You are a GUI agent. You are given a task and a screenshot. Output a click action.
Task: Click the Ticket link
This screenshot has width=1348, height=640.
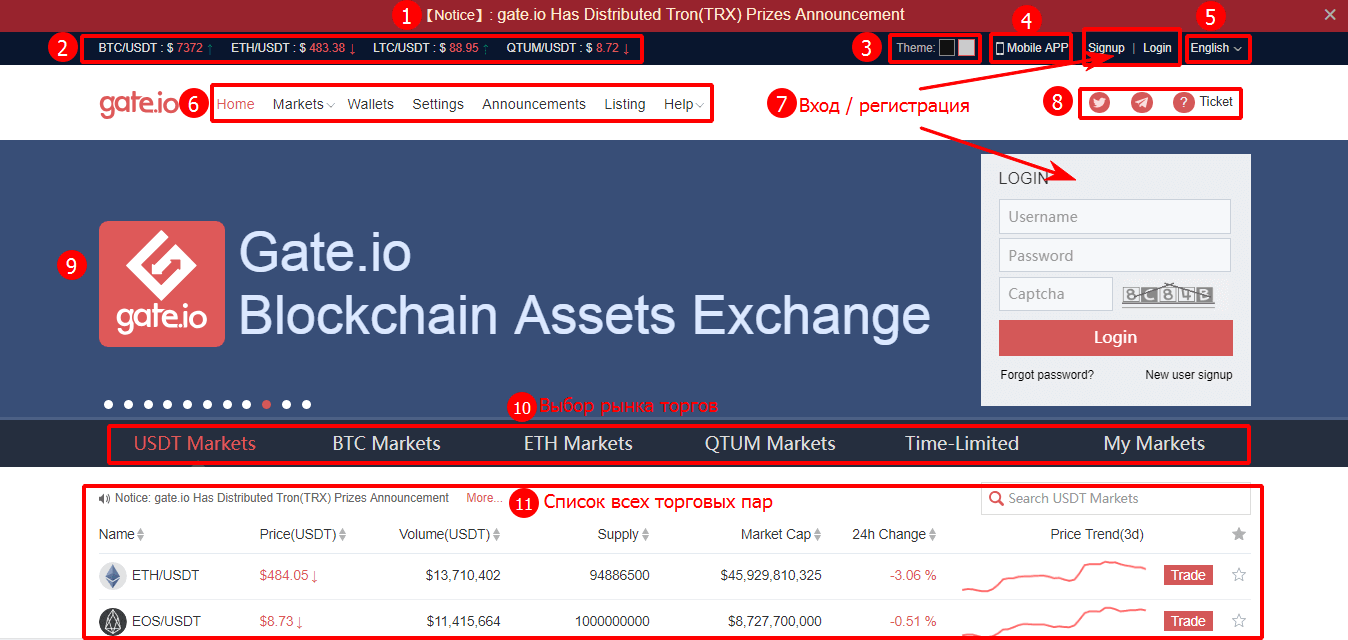tap(1216, 102)
